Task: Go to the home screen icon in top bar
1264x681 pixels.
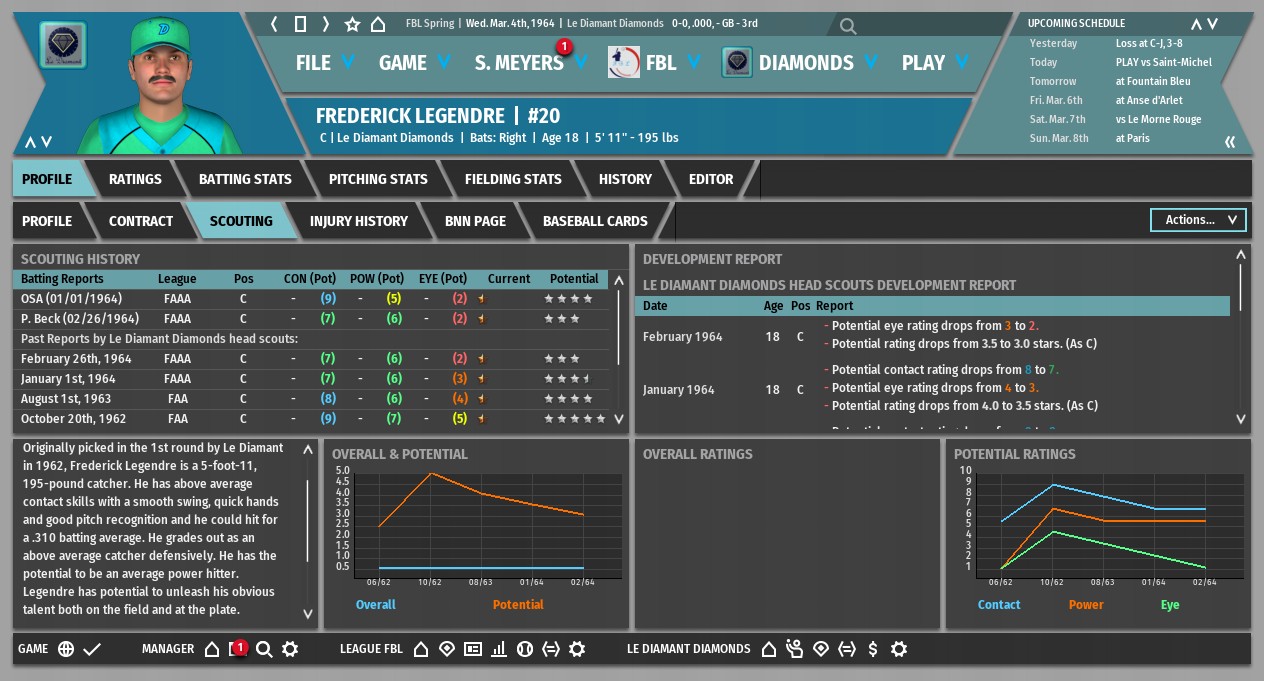Action: coord(378,23)
